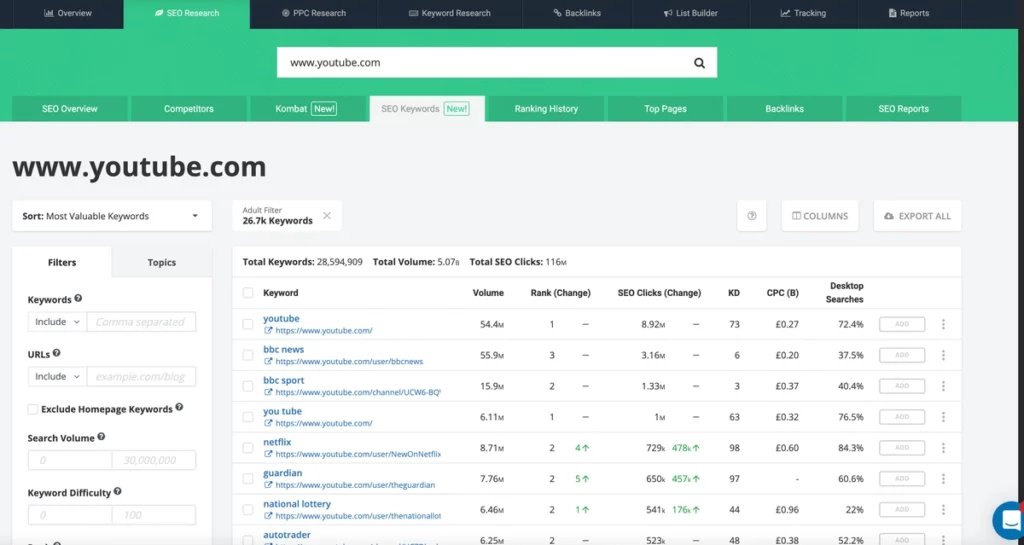The height and width of the screenshot is (545, 1024).
Task: Open external link icon for netflix
Action: [x=268, y=454]
